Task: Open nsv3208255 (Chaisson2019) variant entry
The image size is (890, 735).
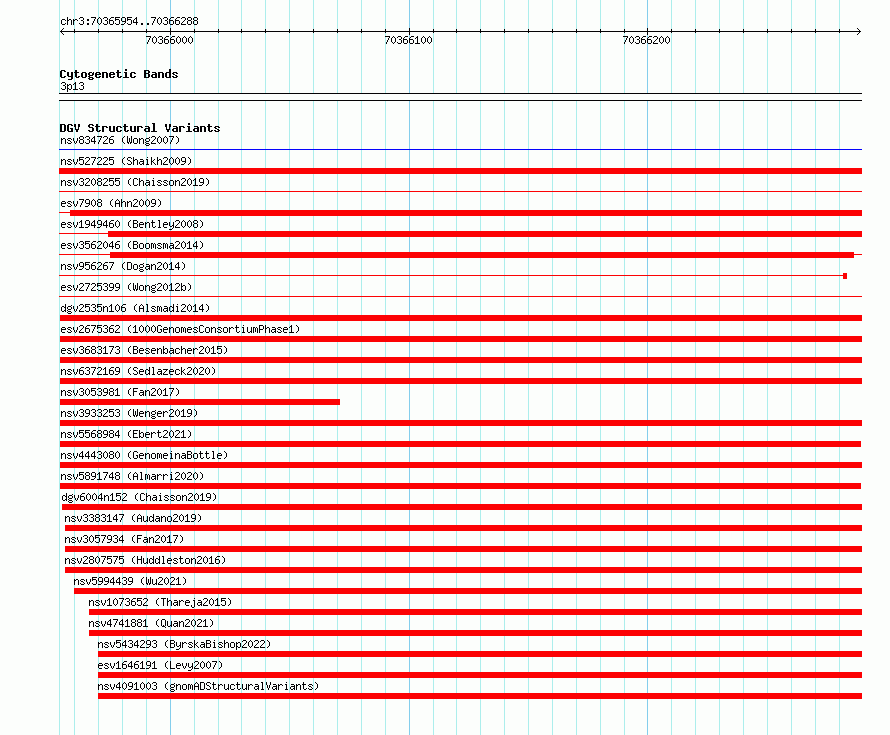Action: 135,182
